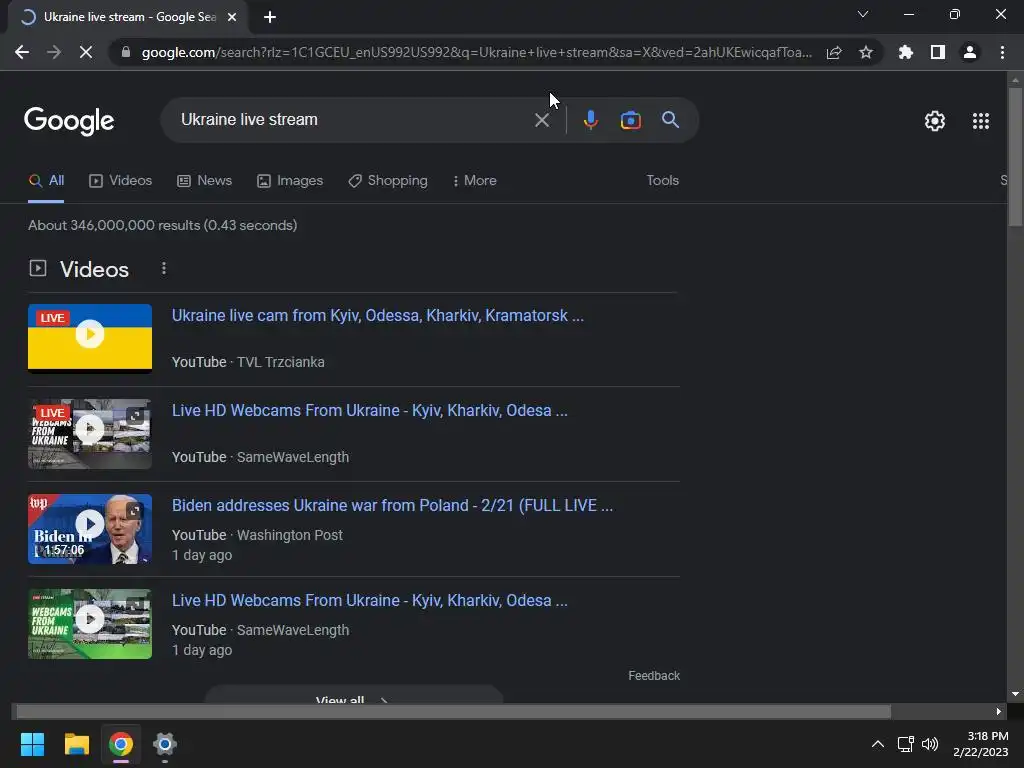Click the scroll down arrow
Viewport: 1024px width, 768px height.
pyautogui.click(x=1015, y=694)
